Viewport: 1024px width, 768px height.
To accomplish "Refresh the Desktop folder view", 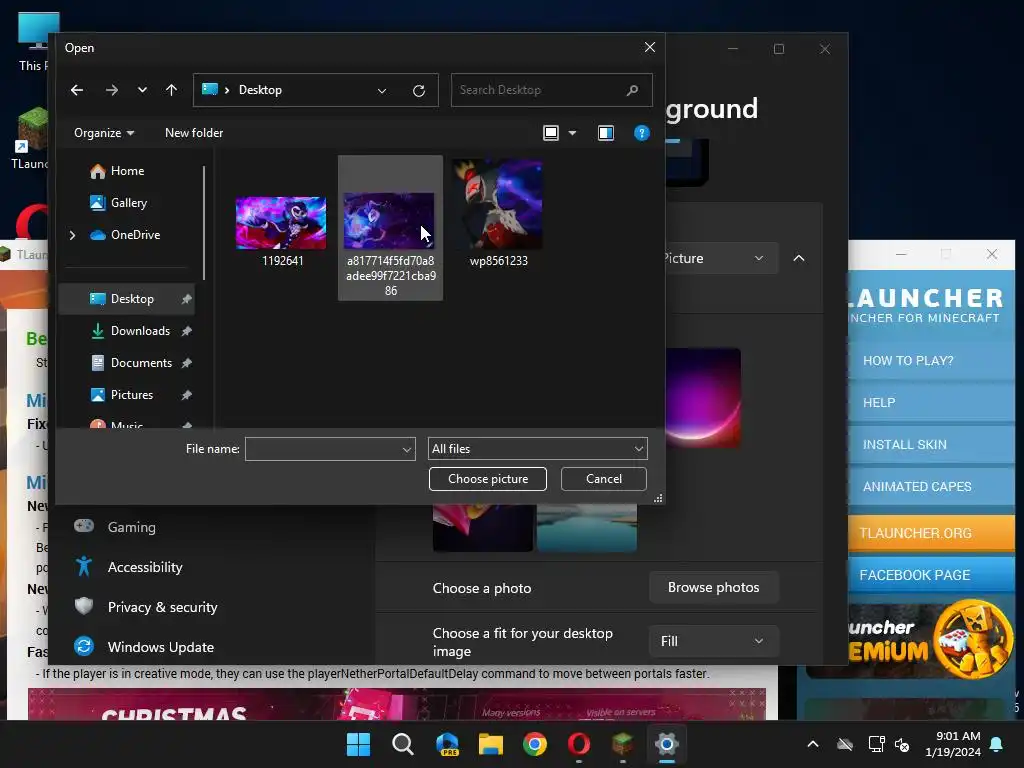I will pos(419,91).
